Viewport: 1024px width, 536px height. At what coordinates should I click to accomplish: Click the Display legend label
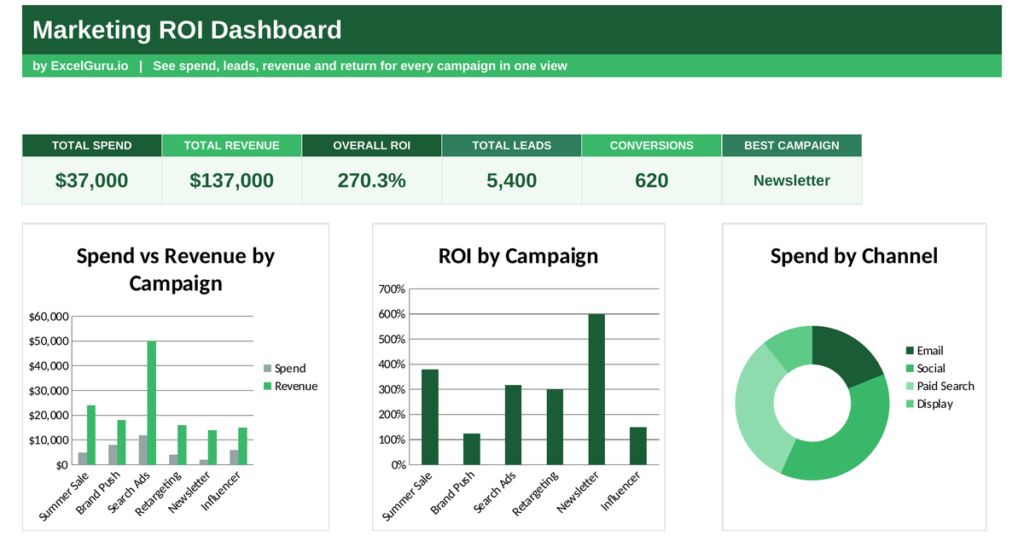pyautogui.click(x=935, y=403)
